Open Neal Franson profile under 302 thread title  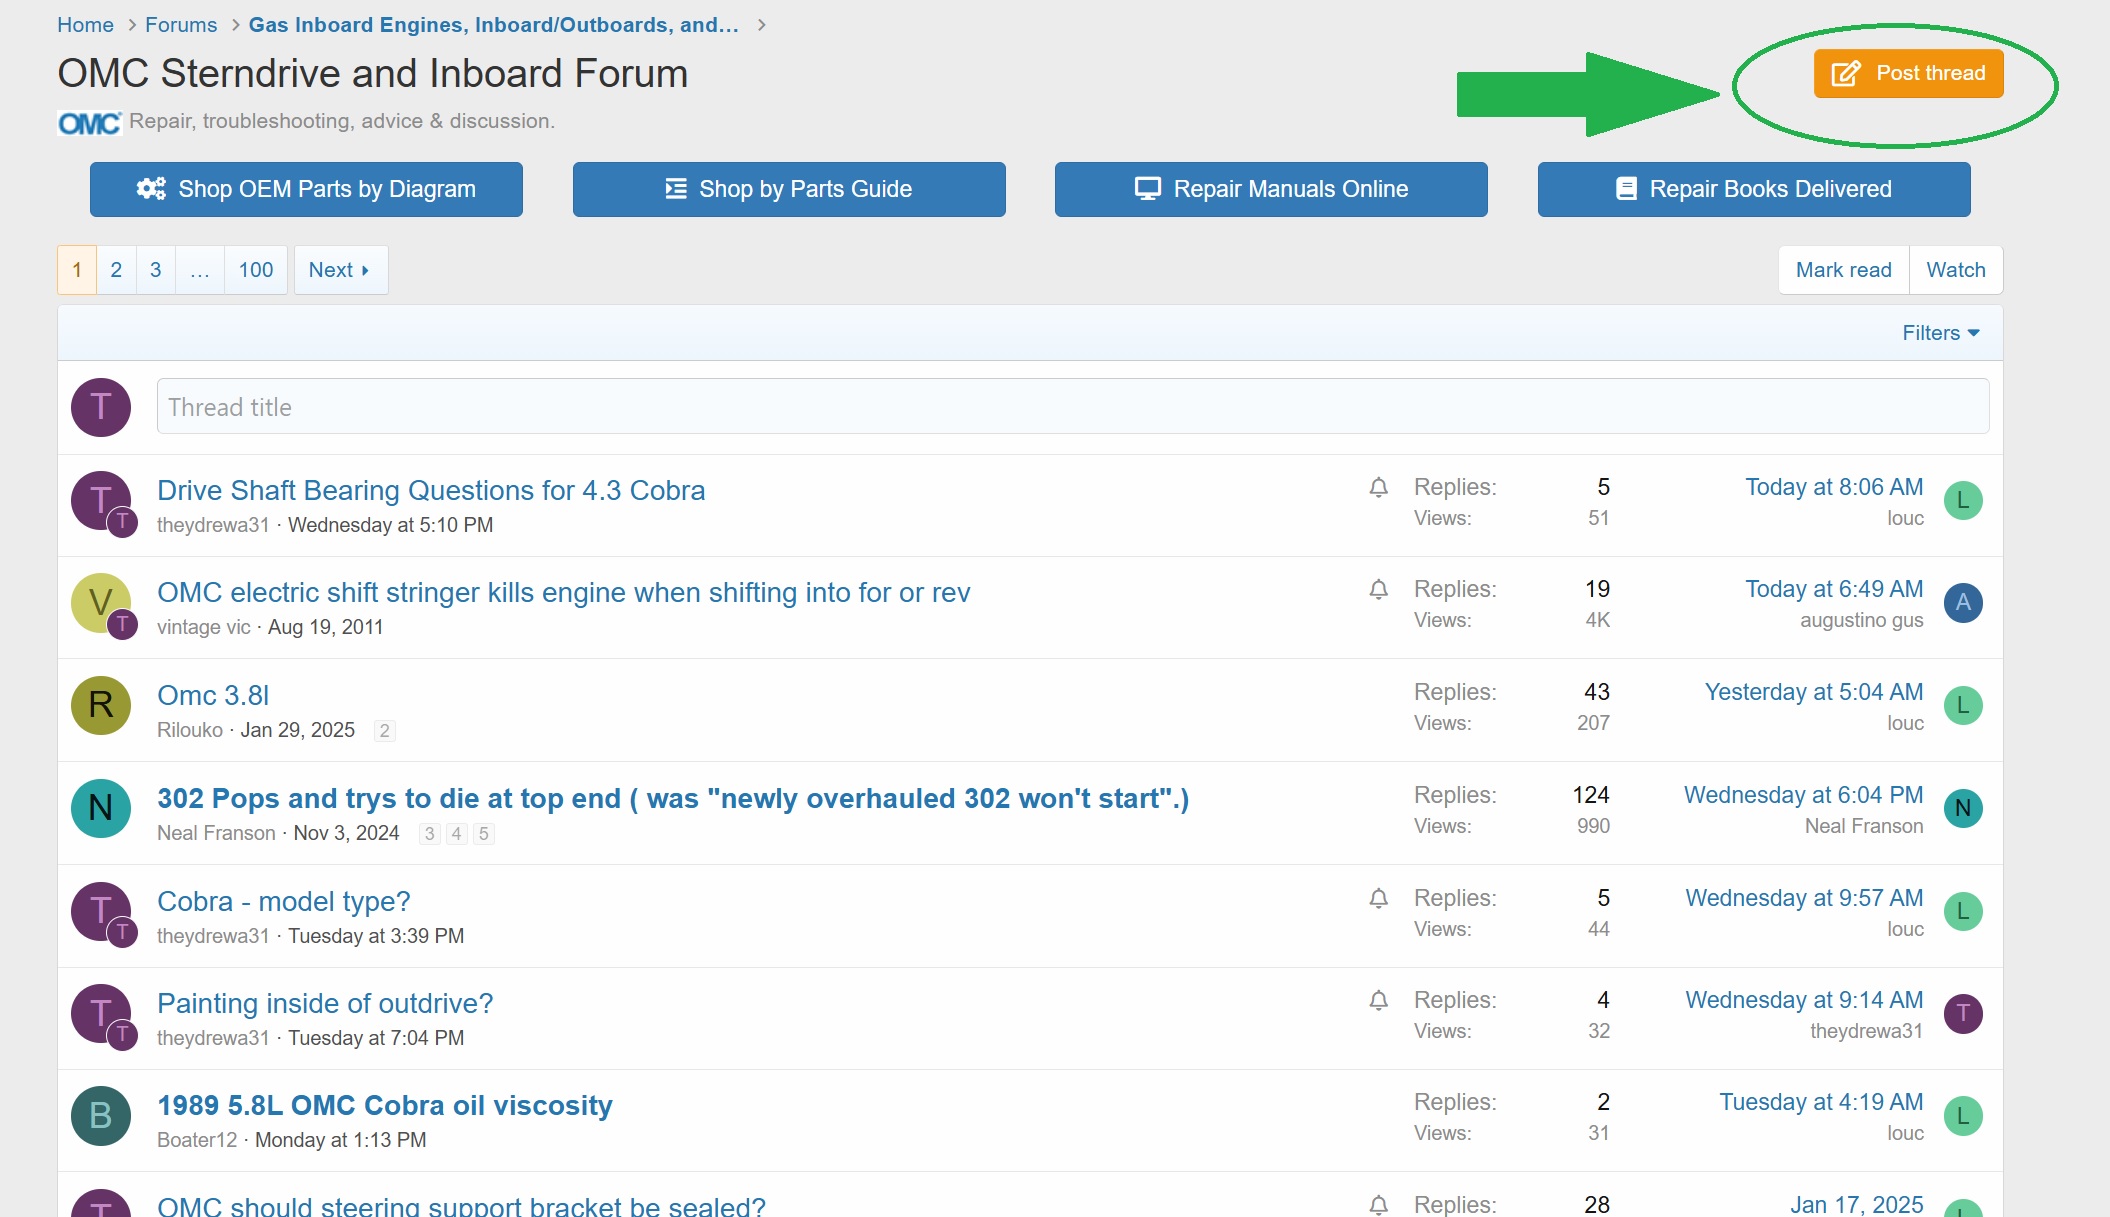click(x=216, y=833)
